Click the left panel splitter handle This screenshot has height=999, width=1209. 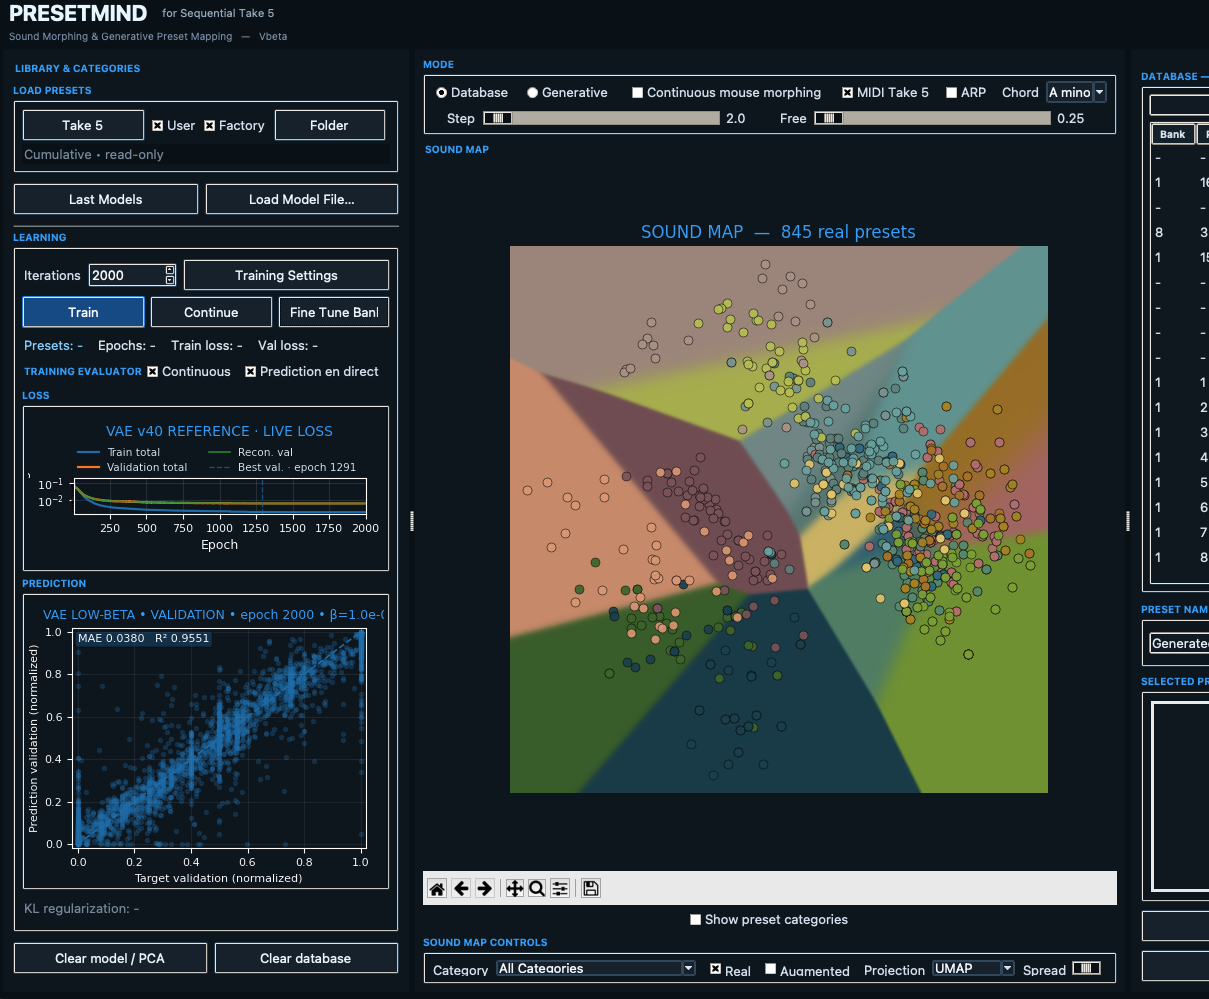click(x=412, y=521)
